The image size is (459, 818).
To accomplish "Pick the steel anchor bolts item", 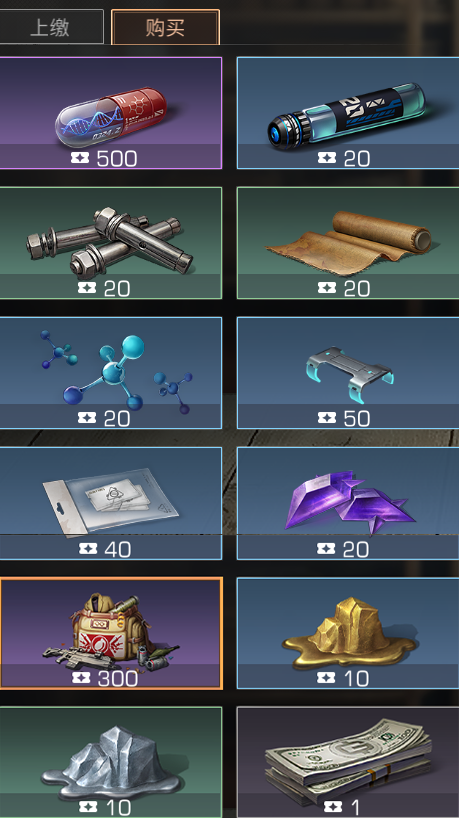I will tap(111, 243).
